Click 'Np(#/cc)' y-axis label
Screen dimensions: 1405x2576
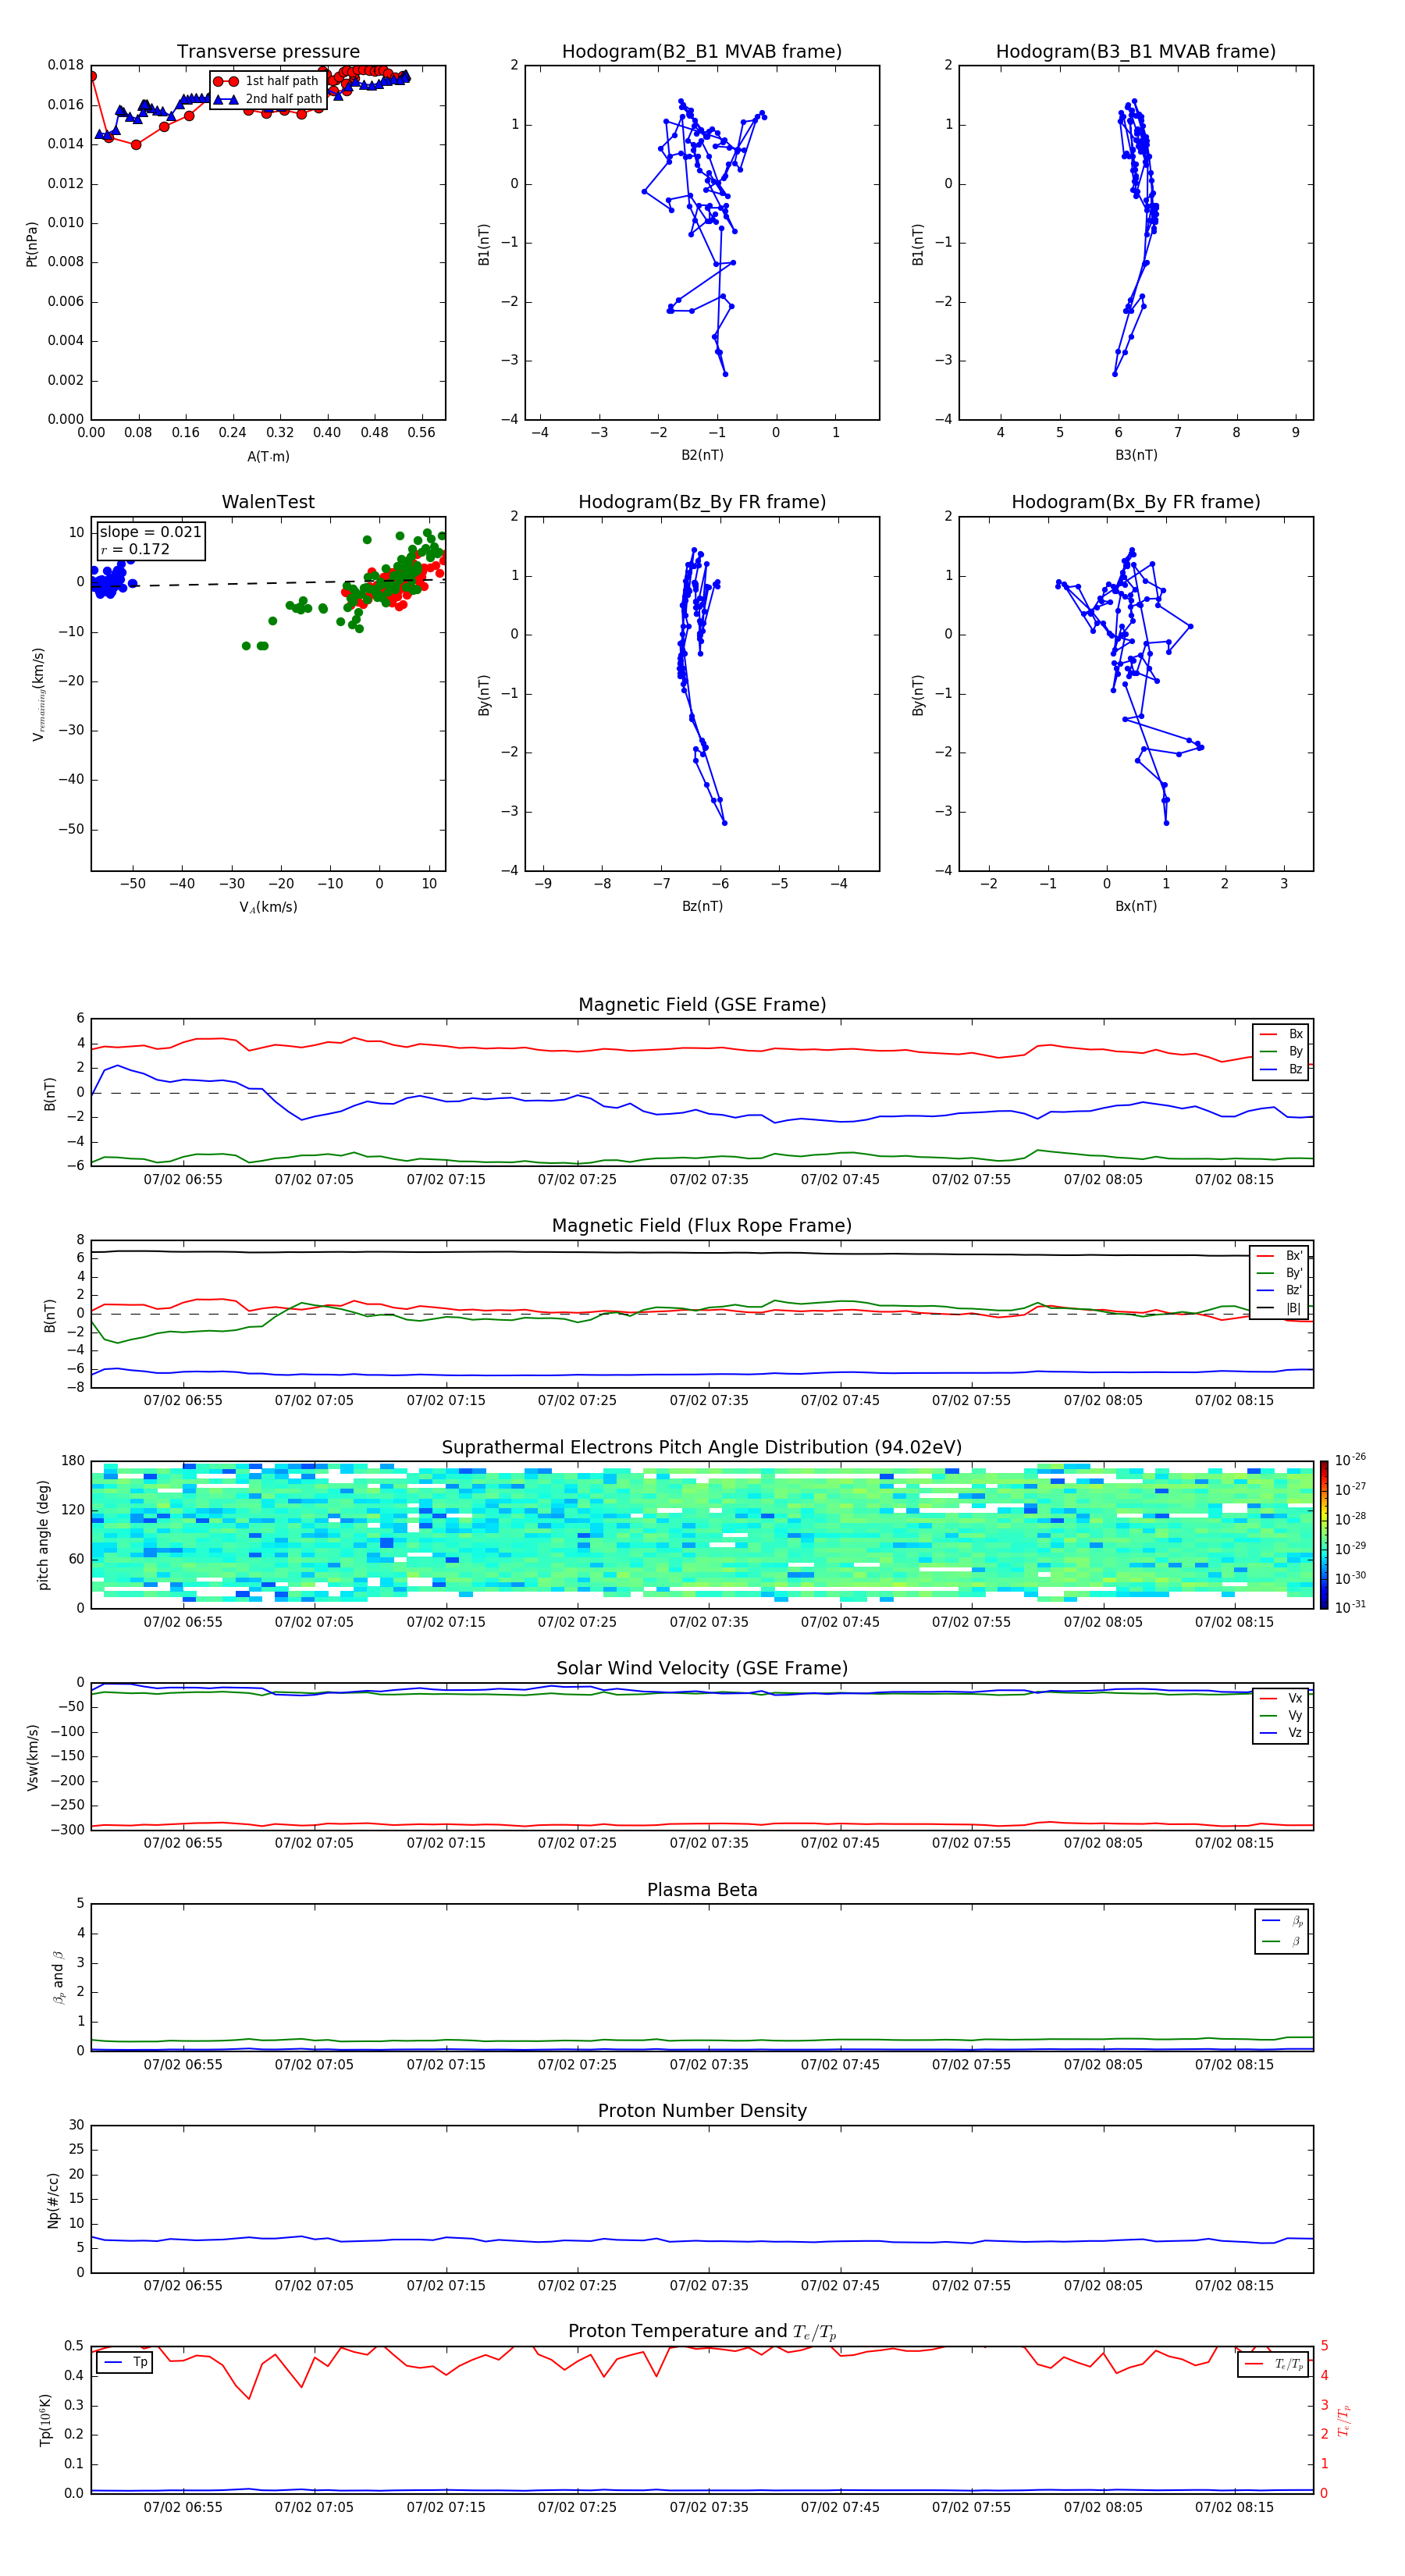coord(53,2201)
